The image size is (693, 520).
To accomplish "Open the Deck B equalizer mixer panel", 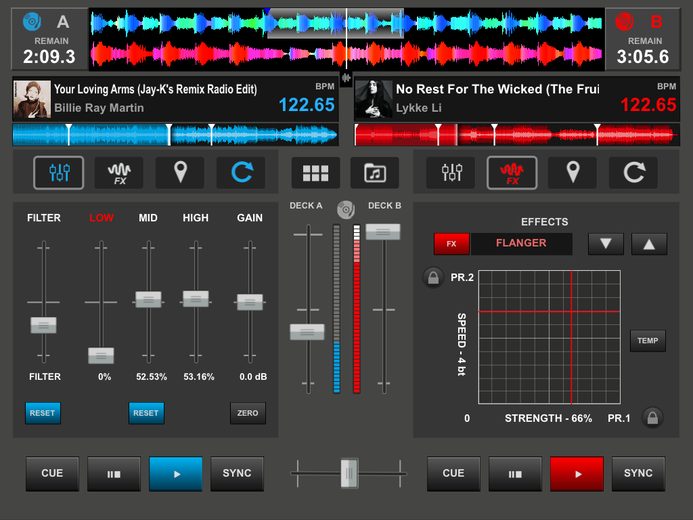I will [x=451, y=172].
